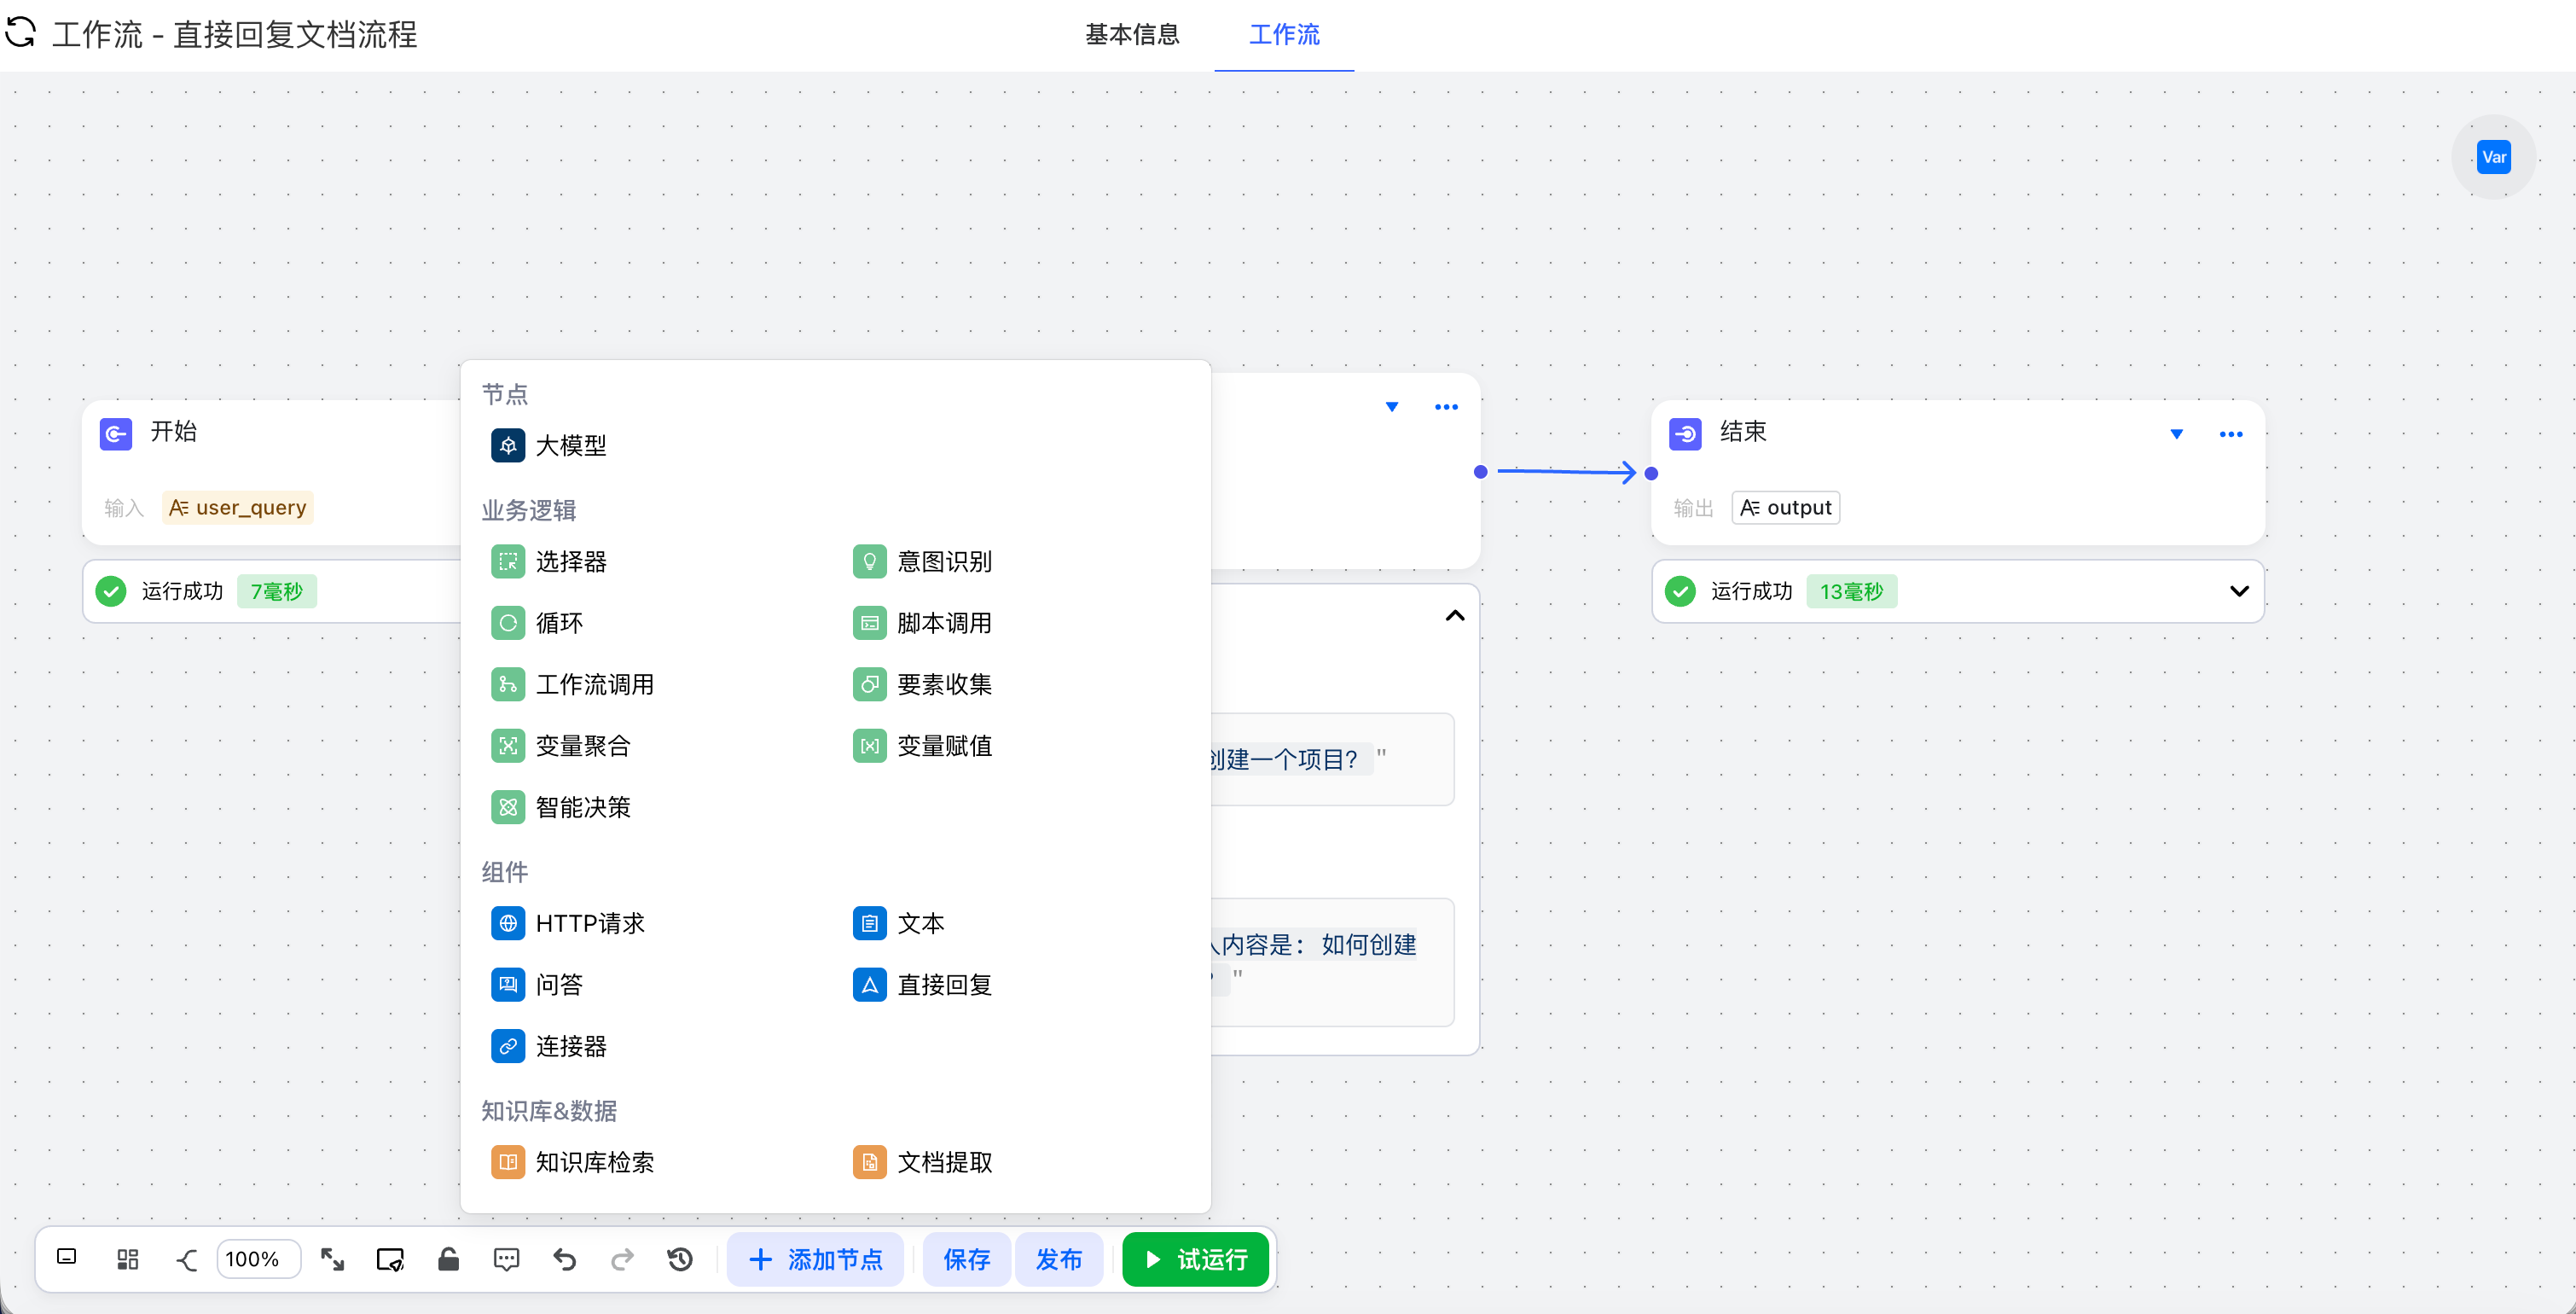Click the comment bubble toolbar icon
This screenshot has width=2576, height=1314.
coord(506,1259)
